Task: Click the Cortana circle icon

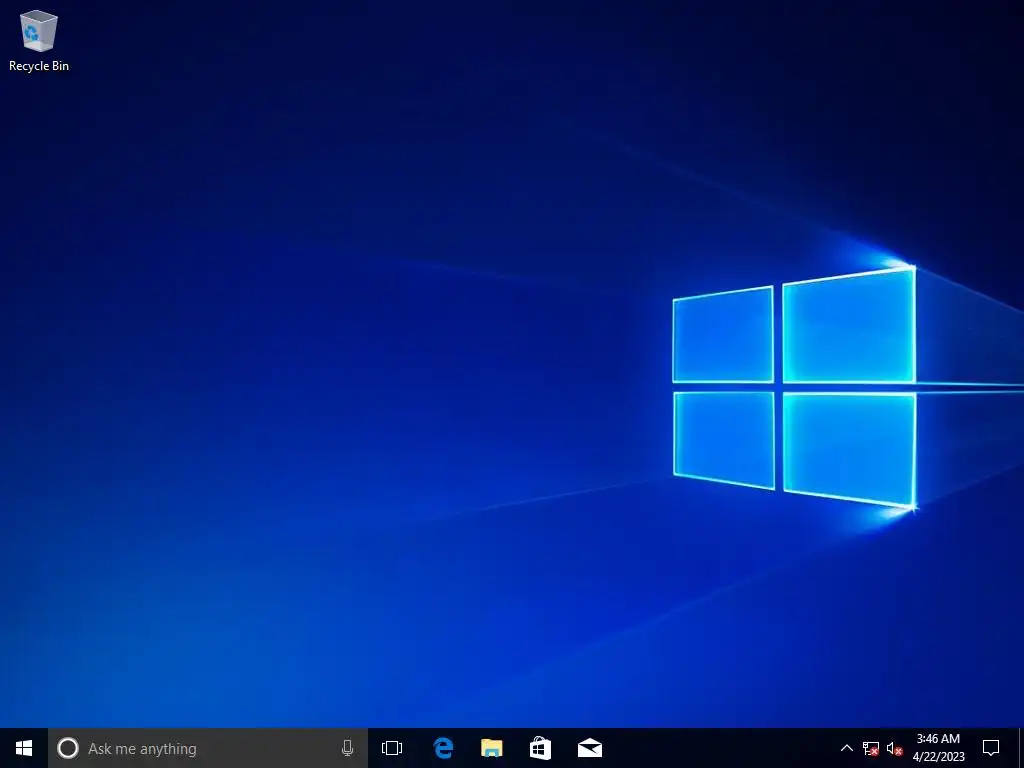Action: point(68,748)
